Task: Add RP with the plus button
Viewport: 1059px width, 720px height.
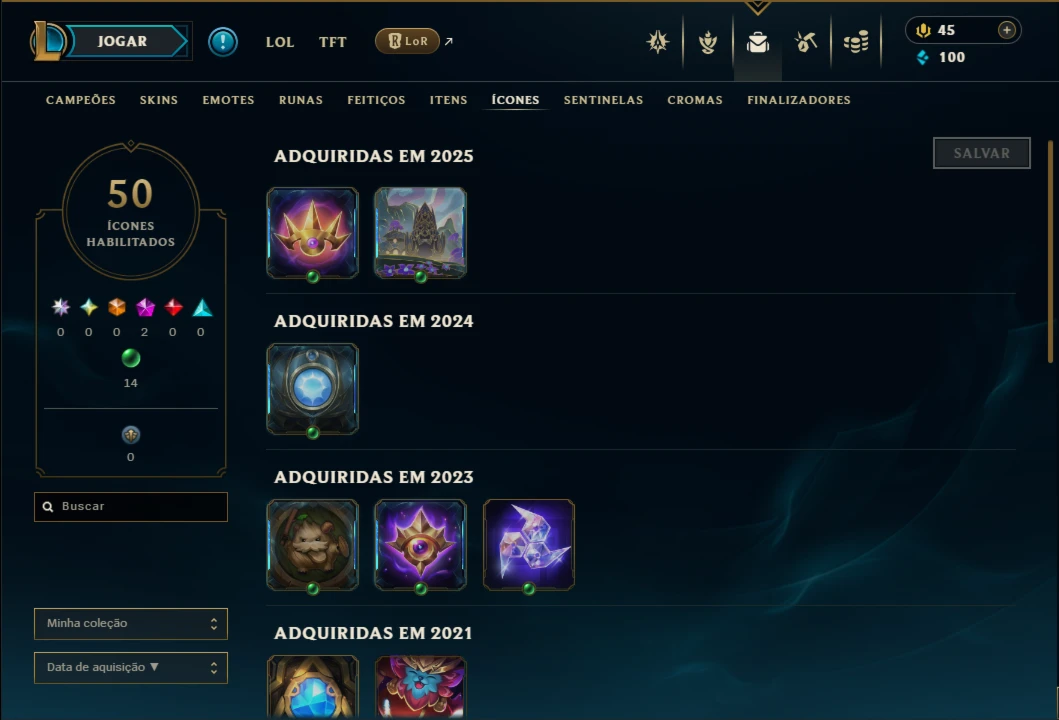Action: click(1006, 30)
